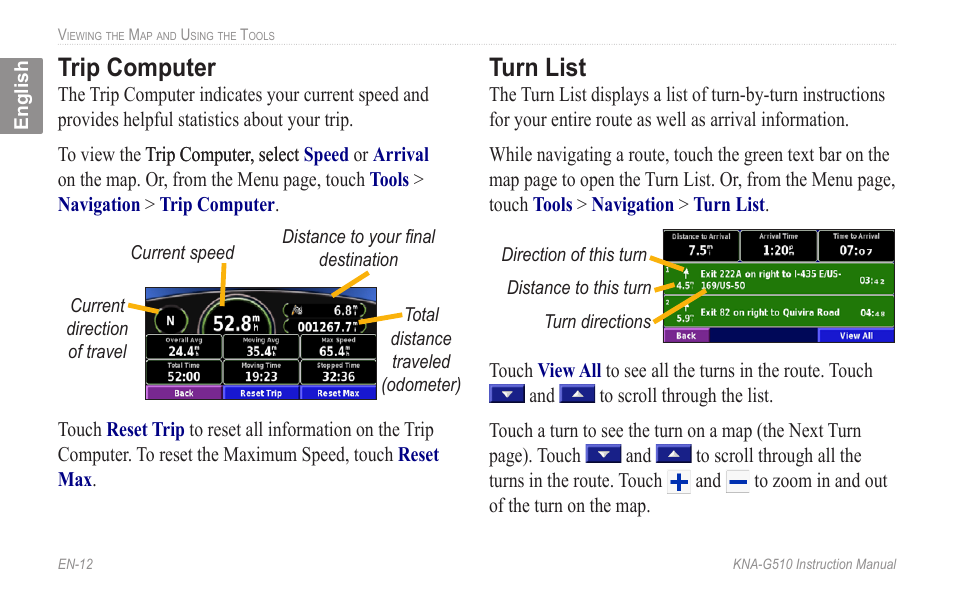Click the 001267.7 odometer value
Viewport: 954px width, 608px height.
(x=327, y=327)
